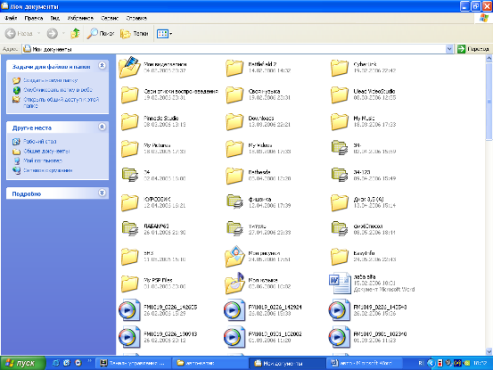Open the Back button history dropdown arrow
493x370 pixels.
point(39,33)
